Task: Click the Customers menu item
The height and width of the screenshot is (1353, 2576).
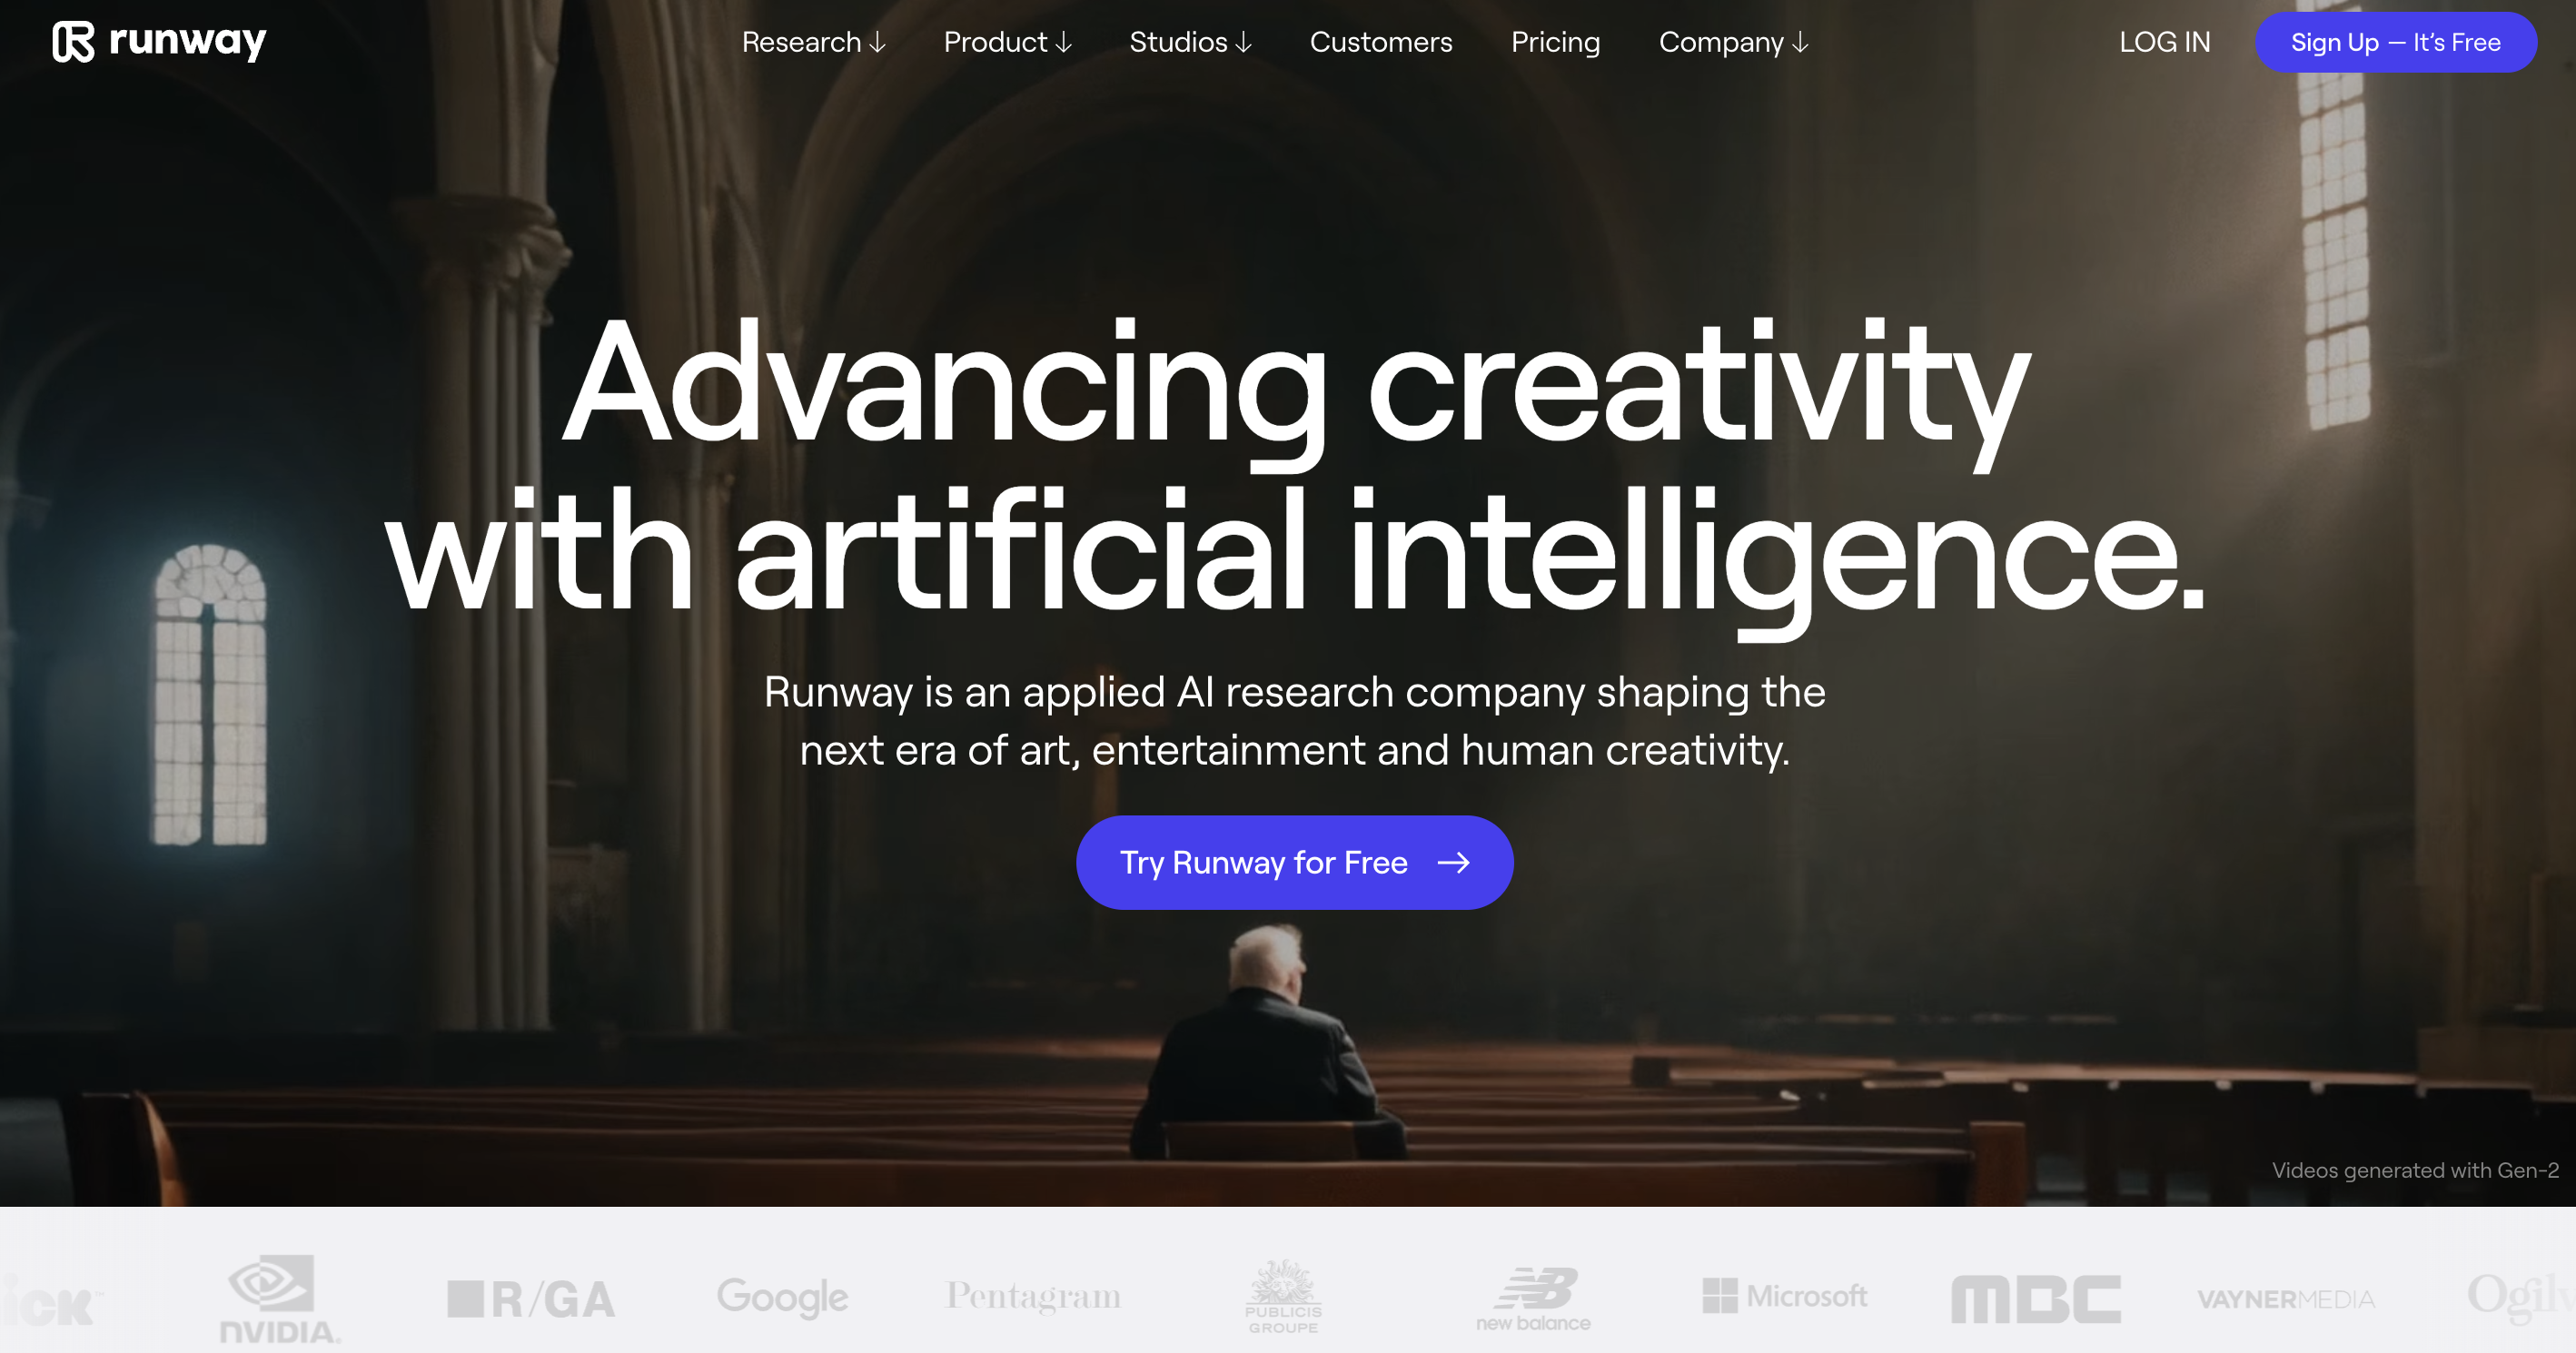Action: [1380, 43]
